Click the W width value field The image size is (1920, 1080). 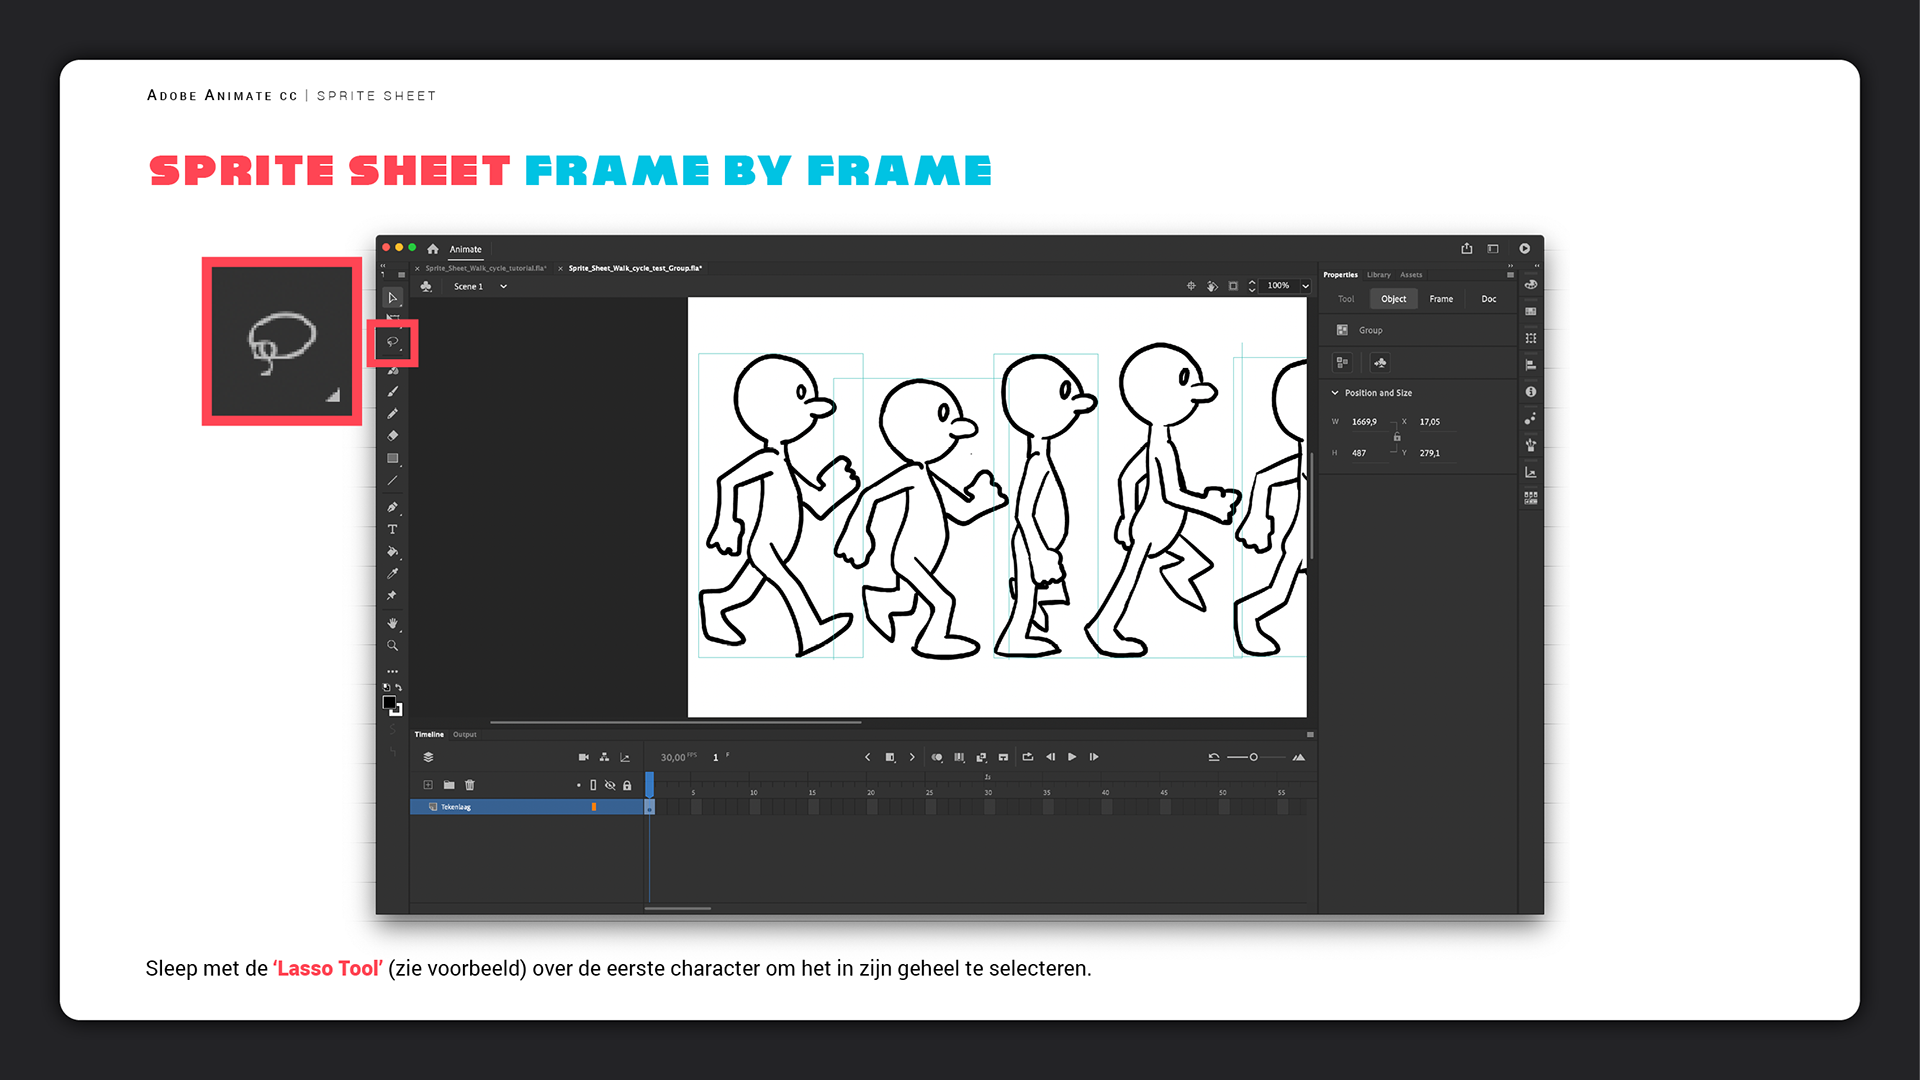point(1364,422)
